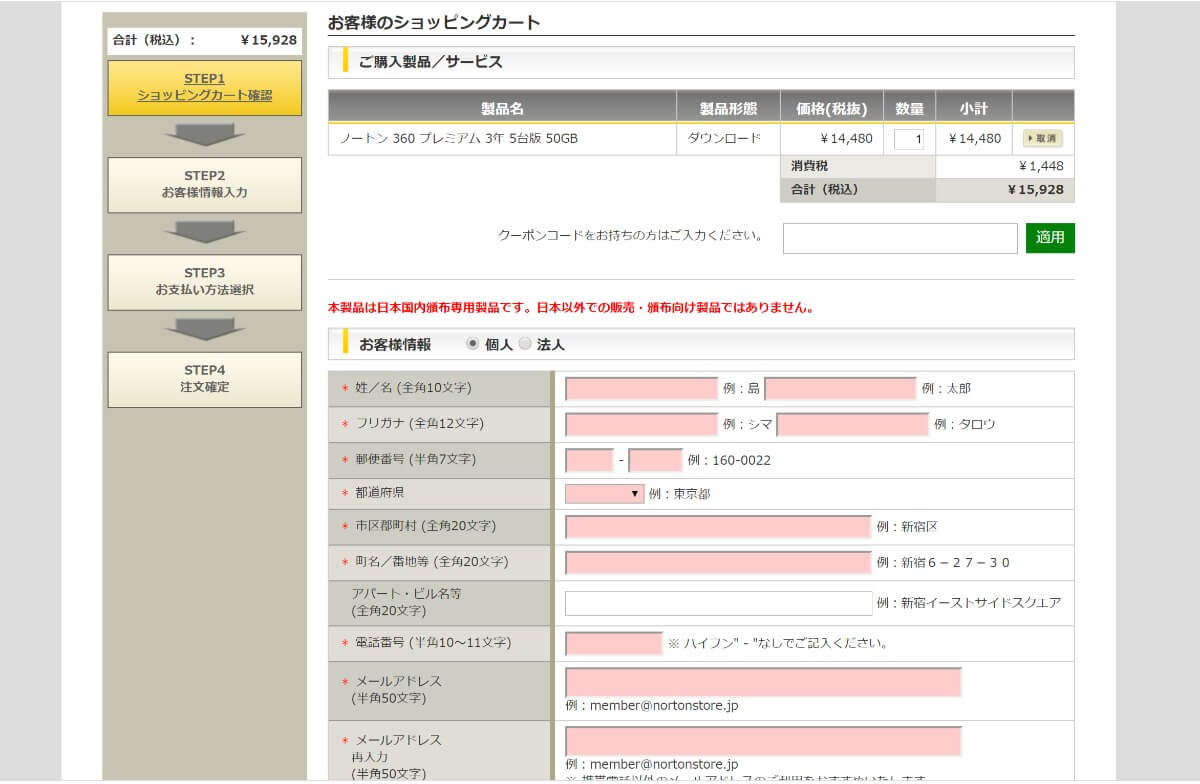Click the STEP3 お支払い方法選択 step
This screenshot has width=1200, height=784.
[205, 281]
